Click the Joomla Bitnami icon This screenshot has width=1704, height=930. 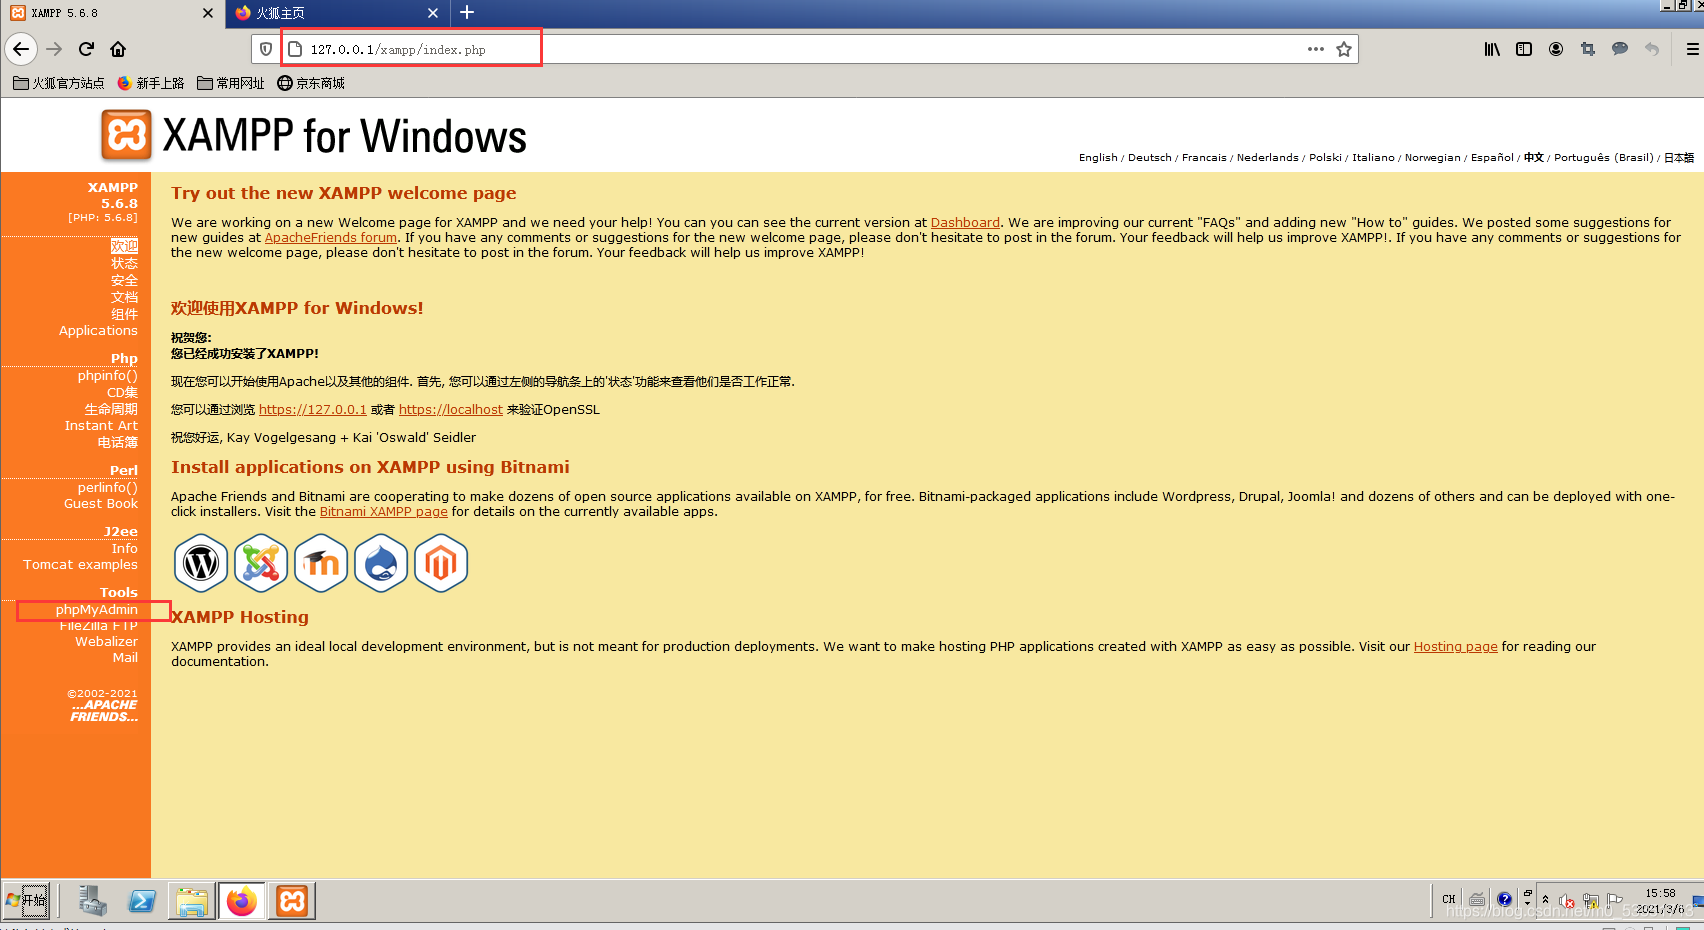pos(261,563)
